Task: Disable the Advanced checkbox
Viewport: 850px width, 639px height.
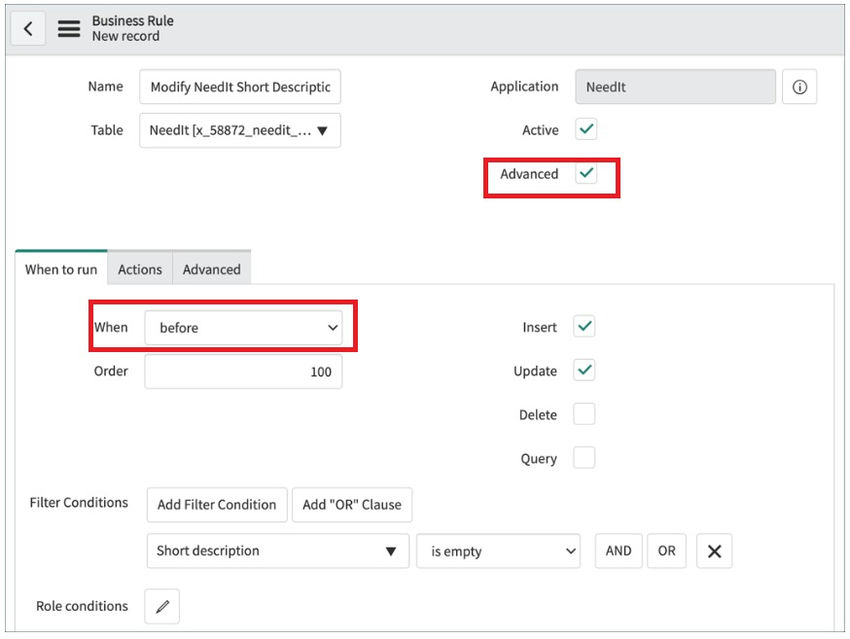Action: click(x=586, y=173)
